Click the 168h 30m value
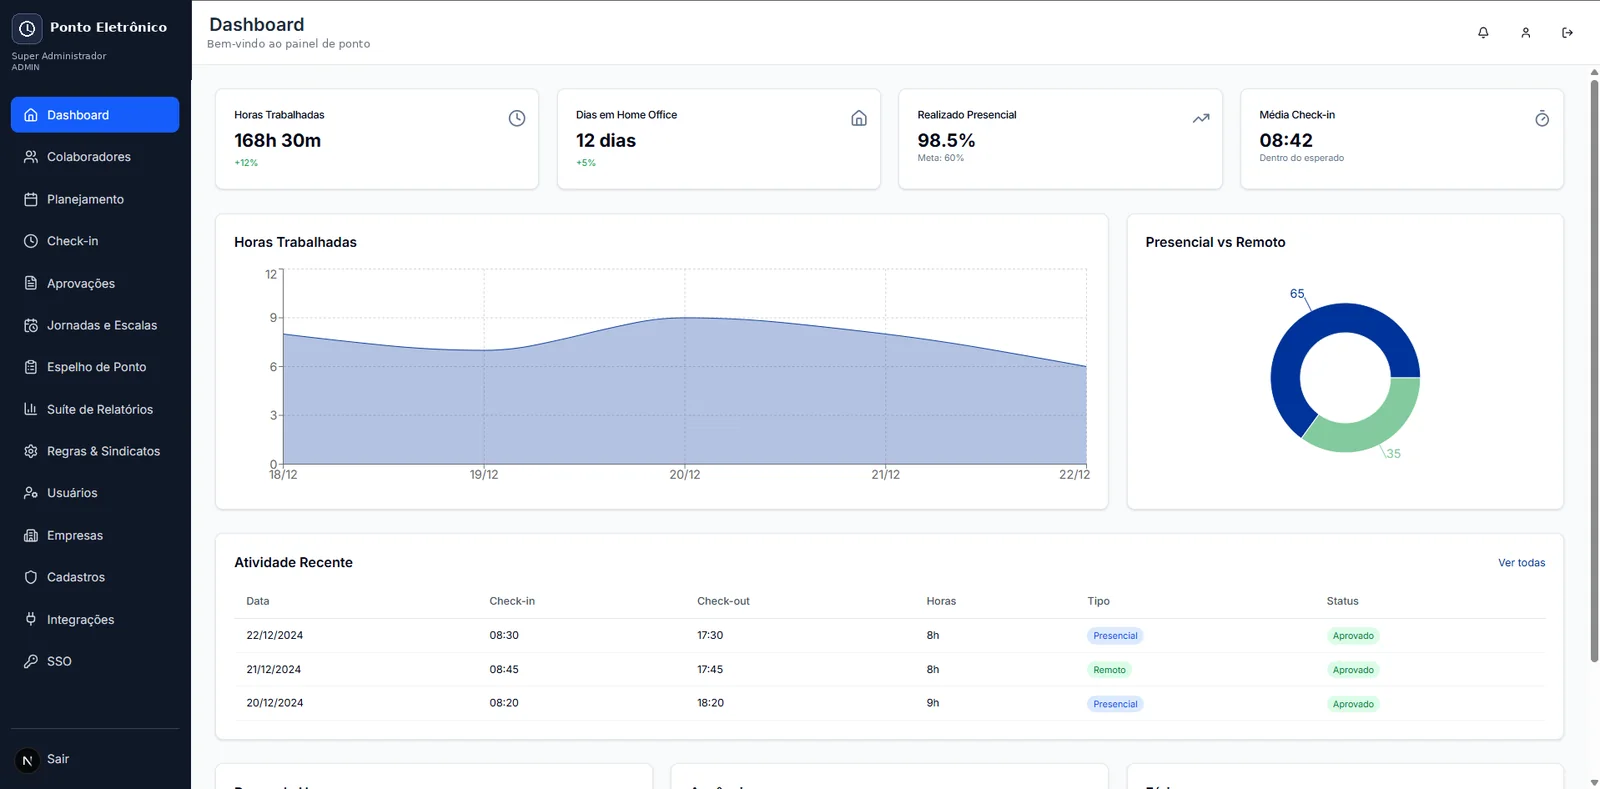The width and height of the screenshot is (1600, 789). [x=277, y=141]
